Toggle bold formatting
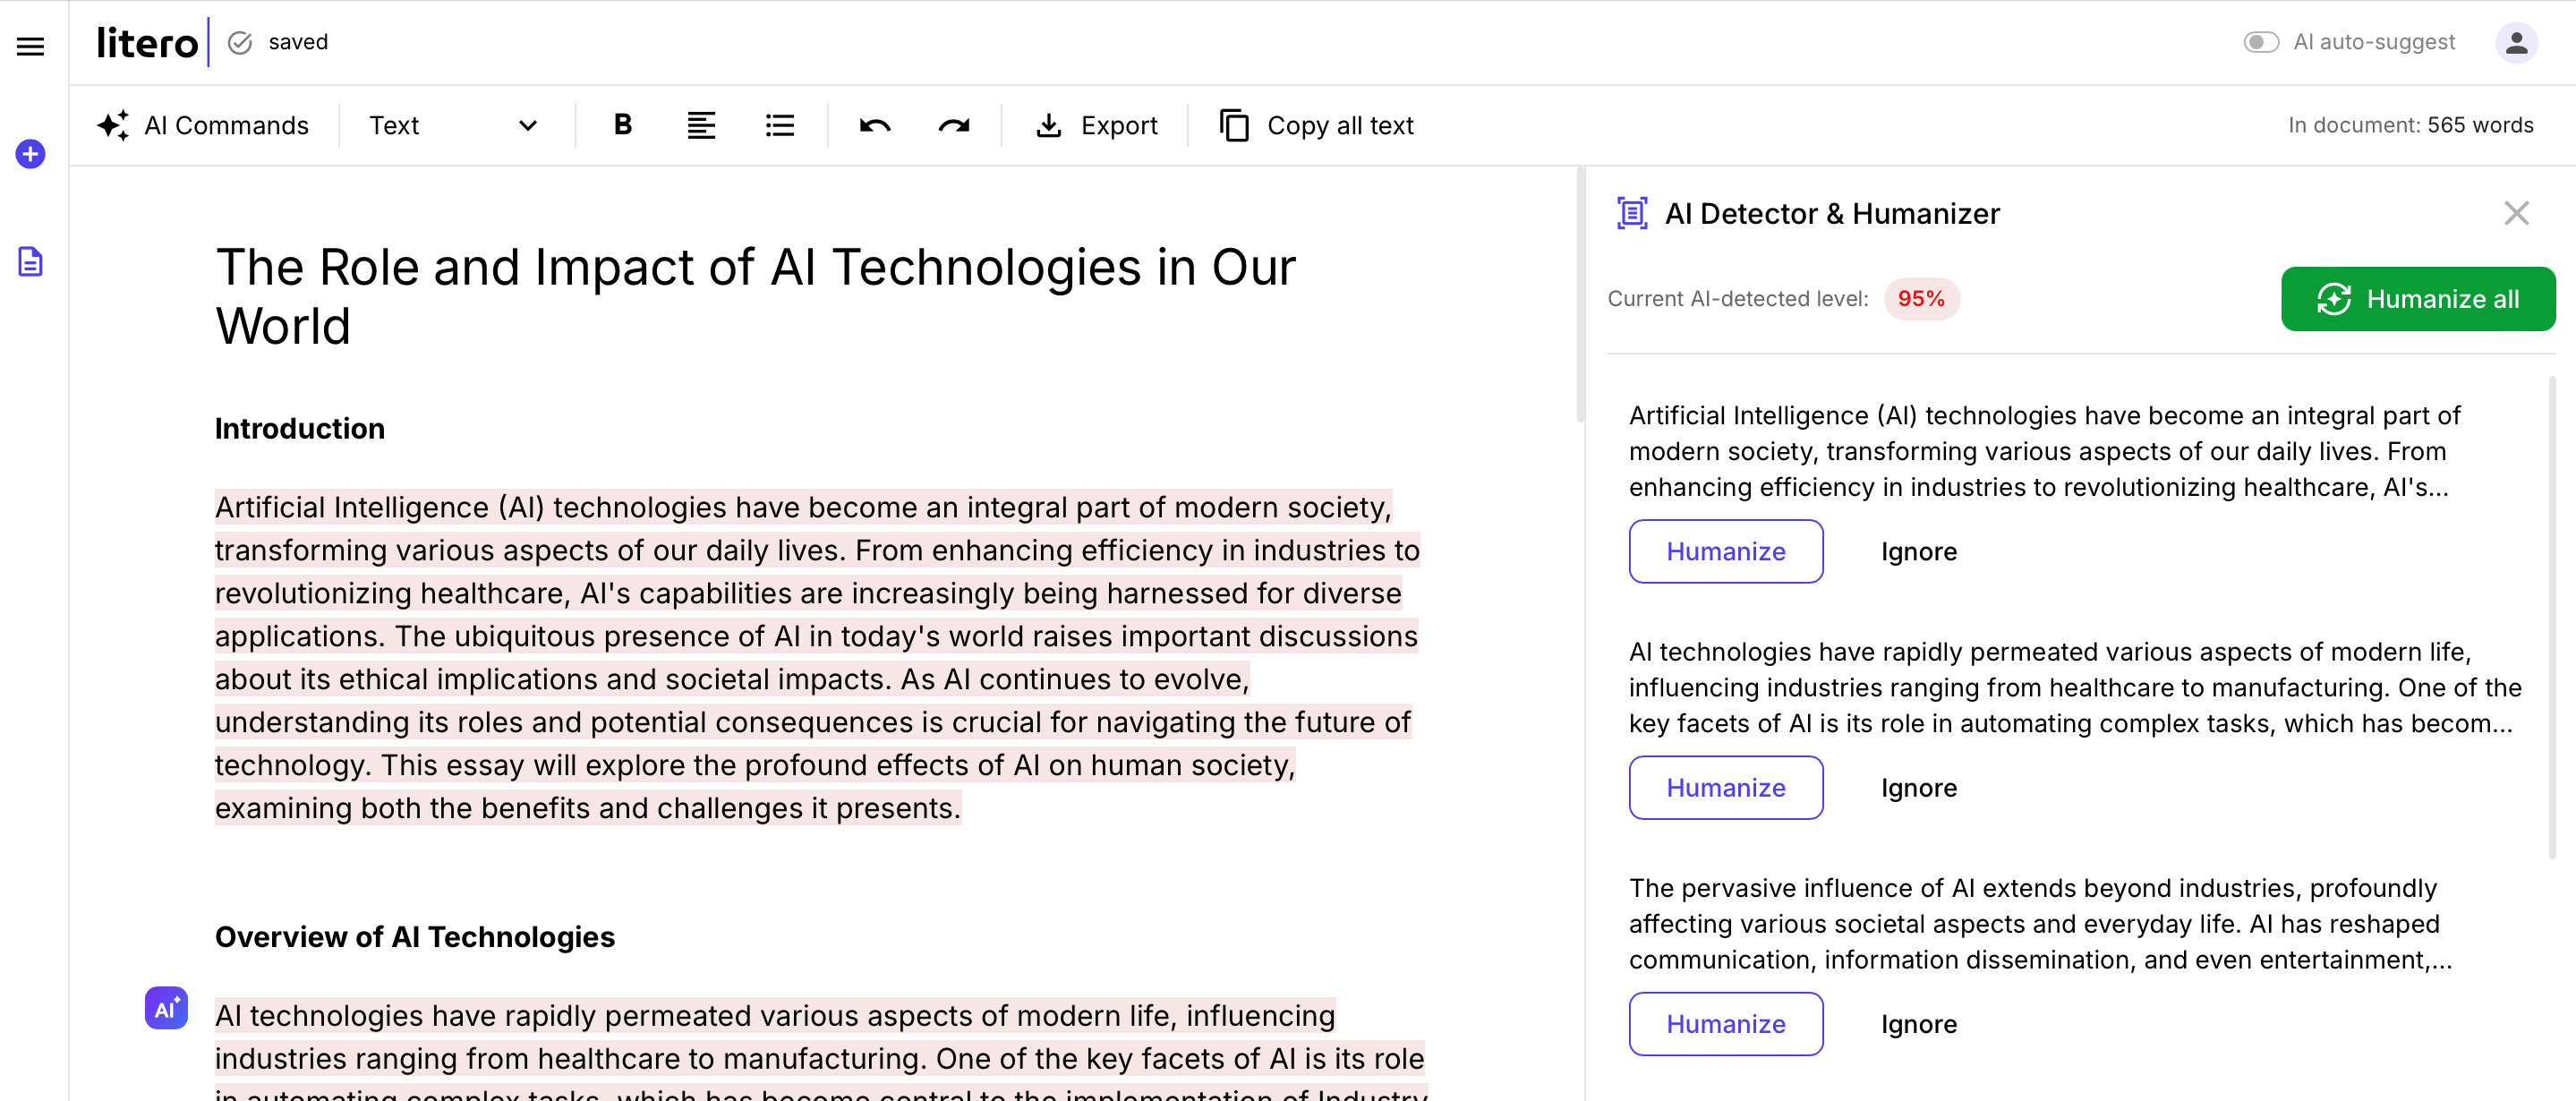The width and height of the screenshot is (2576, 1101). pyautogui.click(x=622, y=125)
